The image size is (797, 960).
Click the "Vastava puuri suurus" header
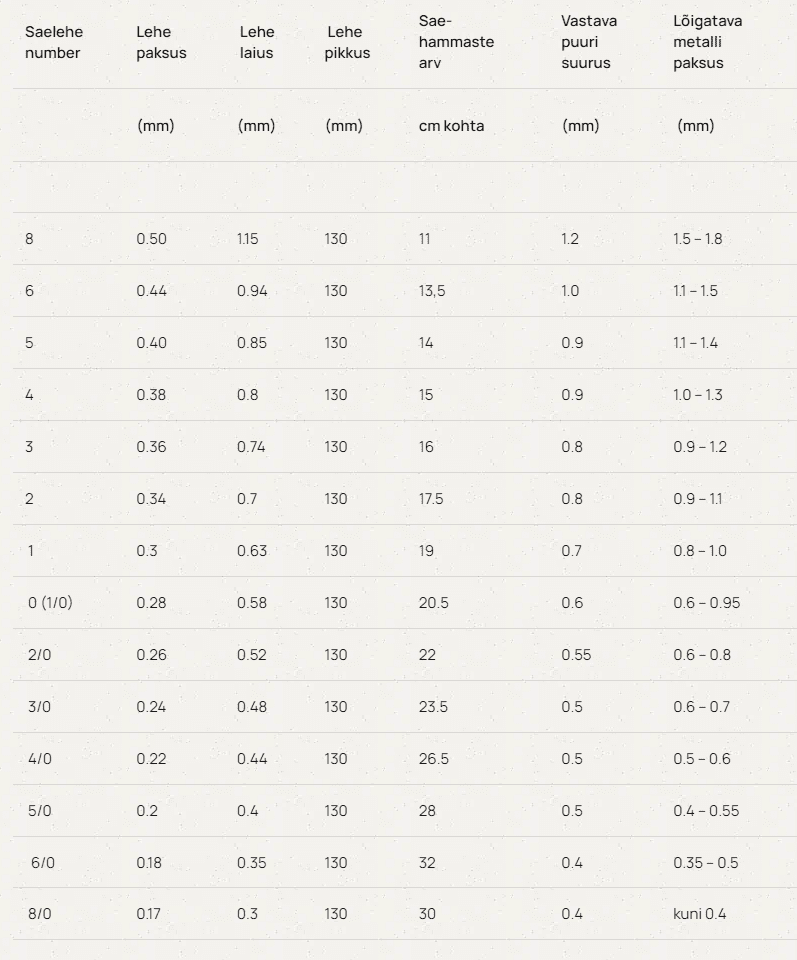[x=589, y=42]
